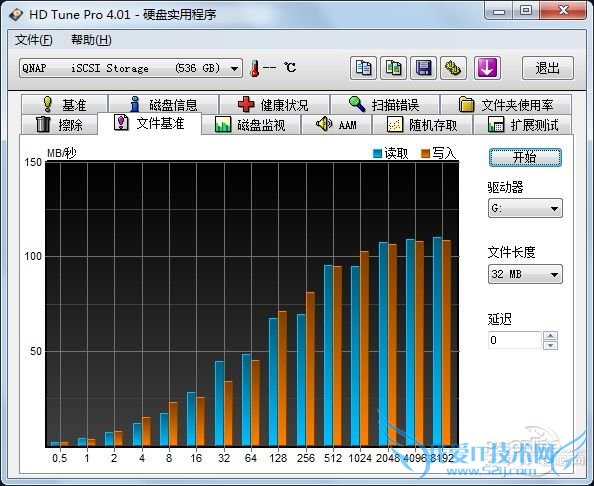Screen dimensions: 594x486
Task: Click the thermometer temperature icon
Action: tap(255, 69)
